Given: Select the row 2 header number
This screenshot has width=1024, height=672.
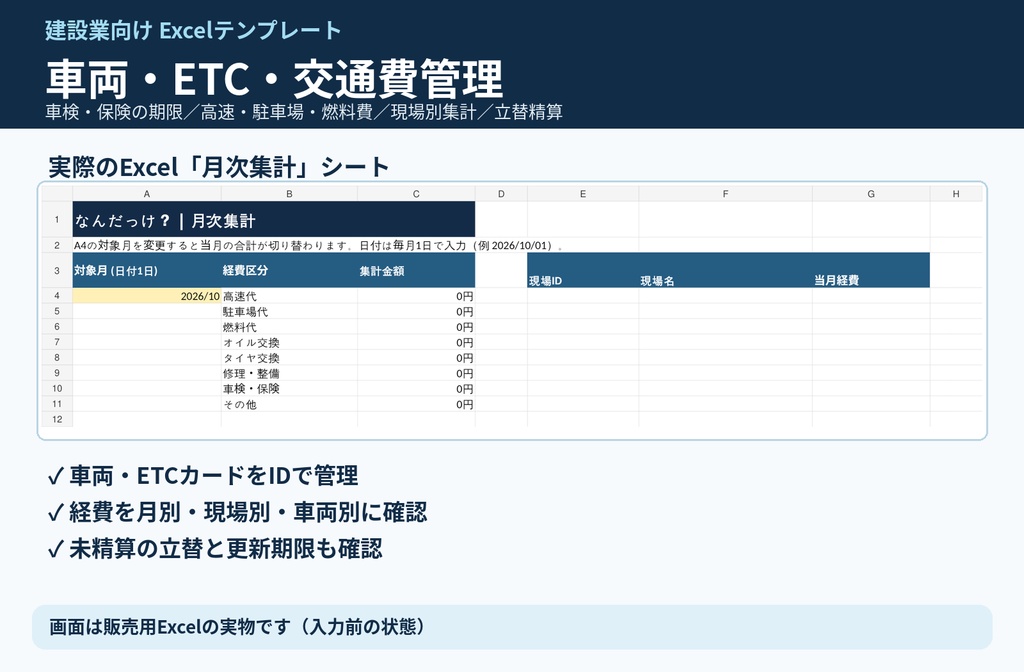Looking at the screenshot, I should click(57, 246).
